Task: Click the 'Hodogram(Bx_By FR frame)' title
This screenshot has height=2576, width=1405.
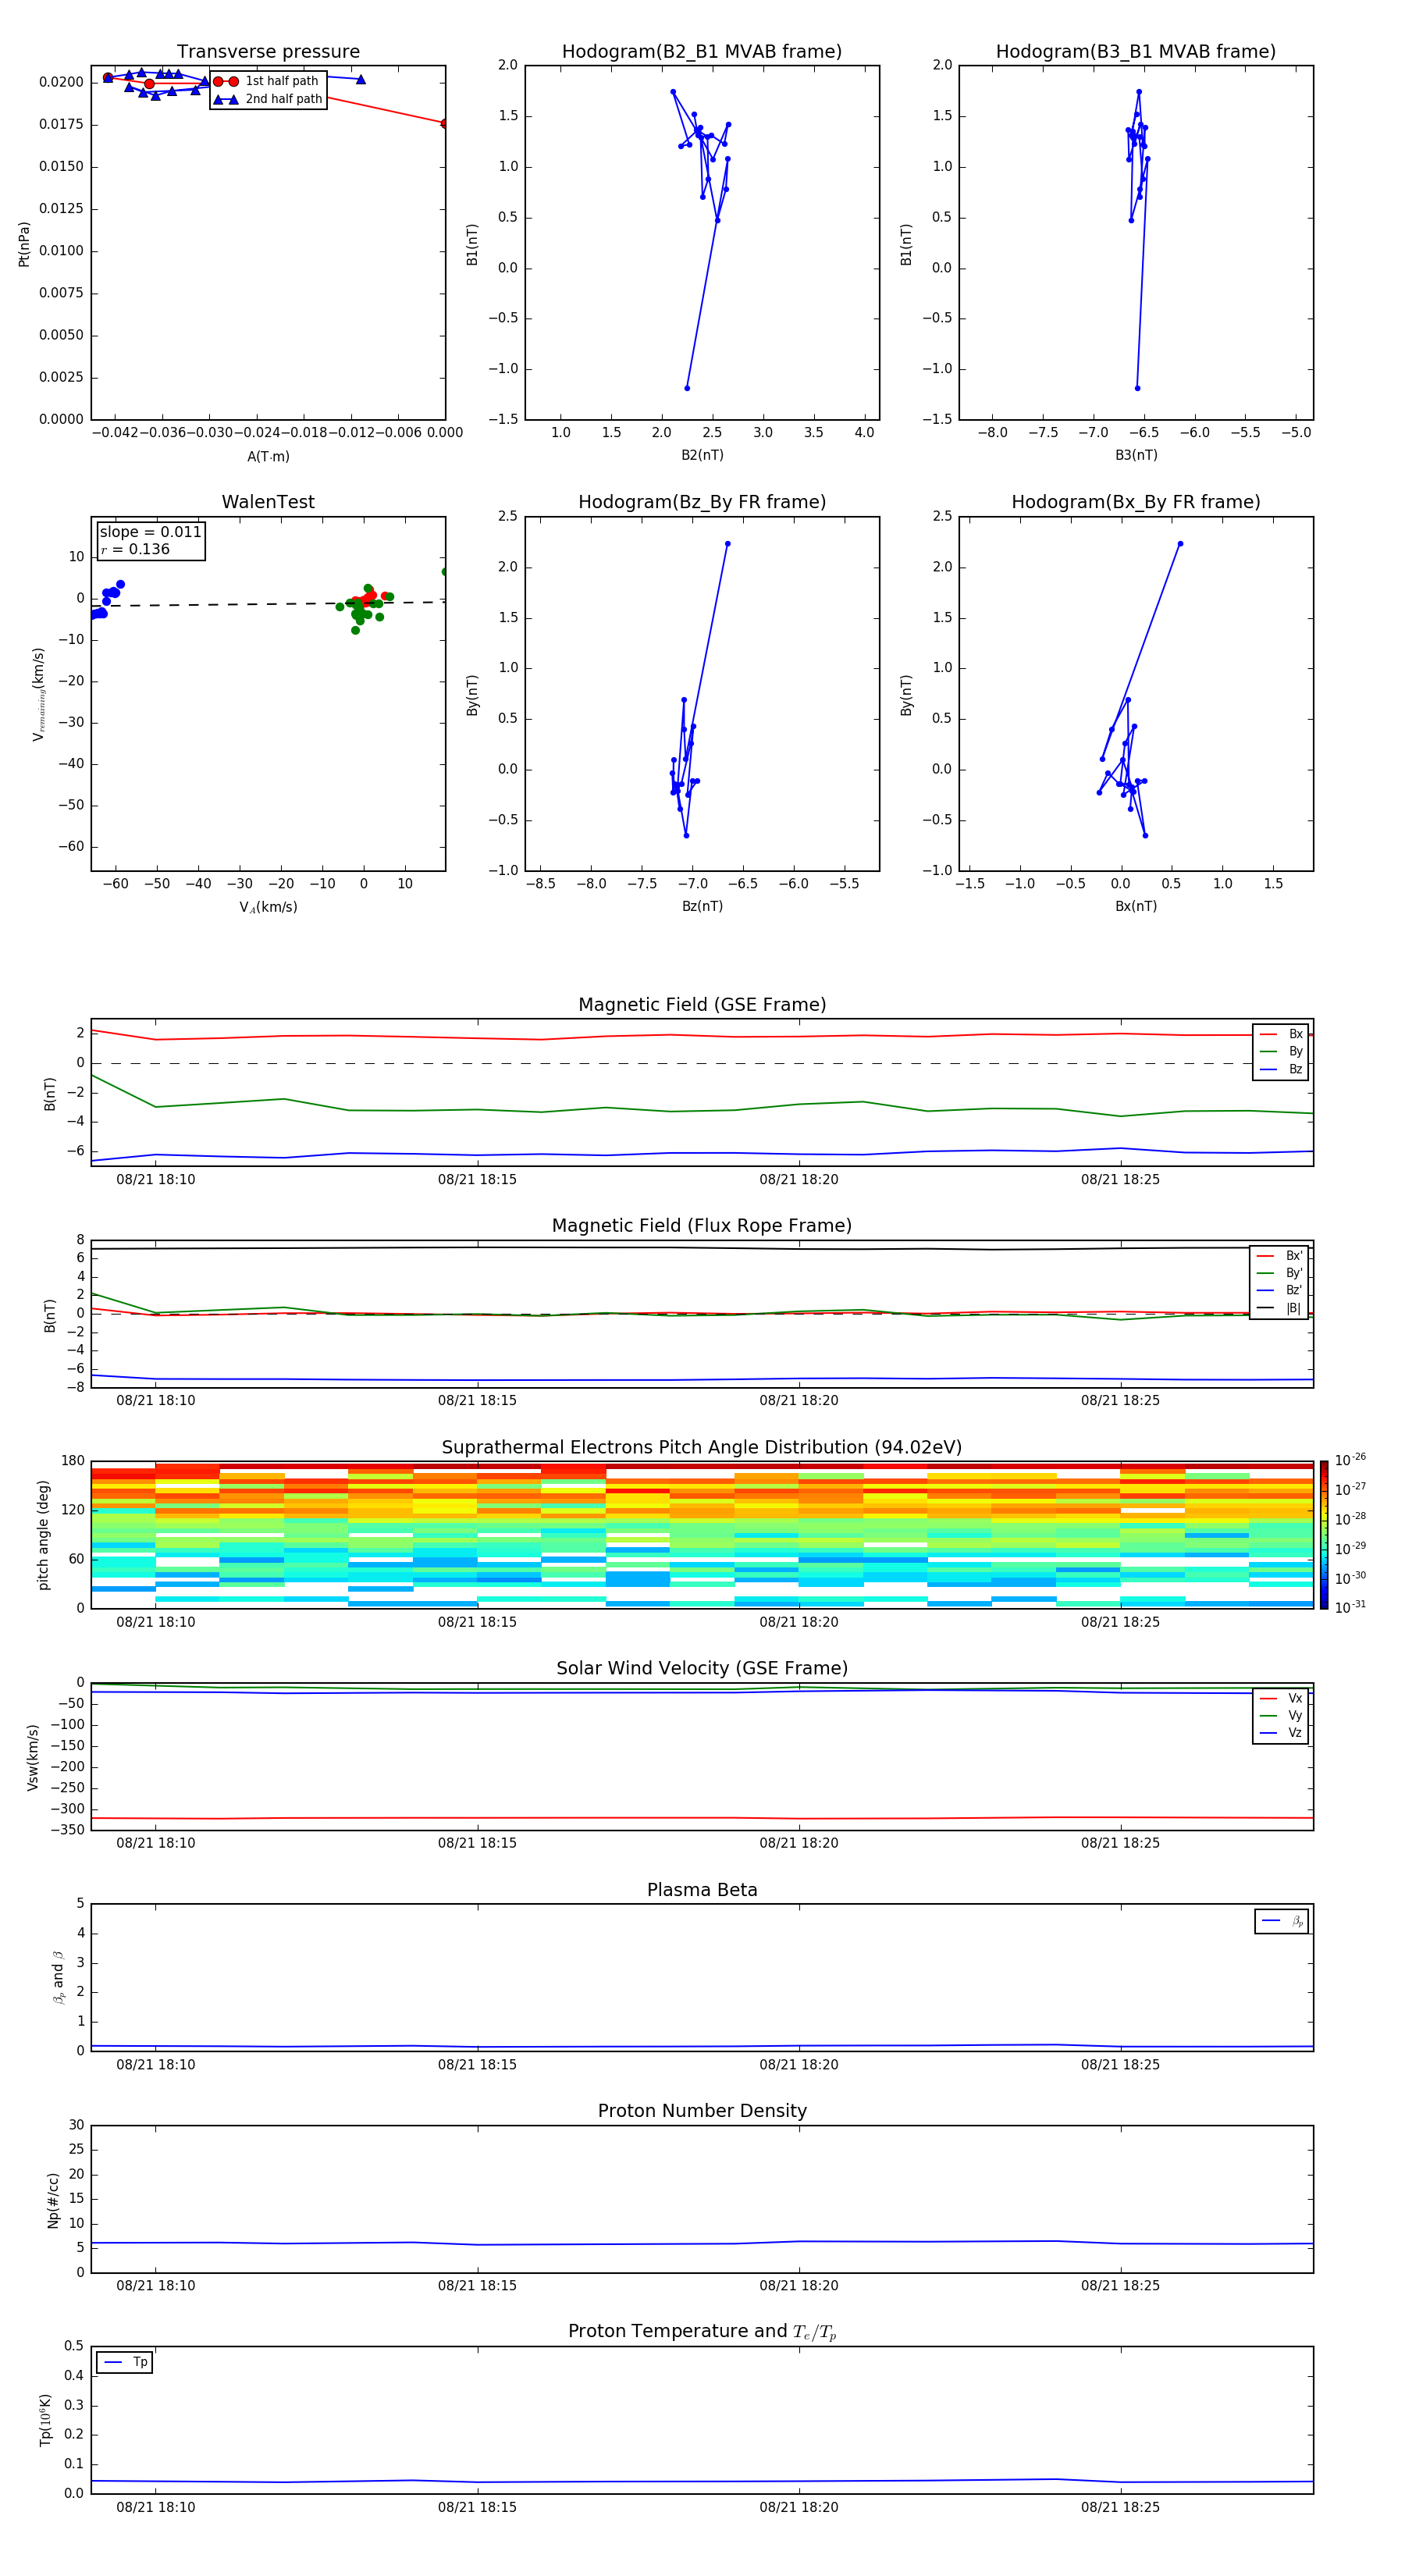Action: point(1136,502)
